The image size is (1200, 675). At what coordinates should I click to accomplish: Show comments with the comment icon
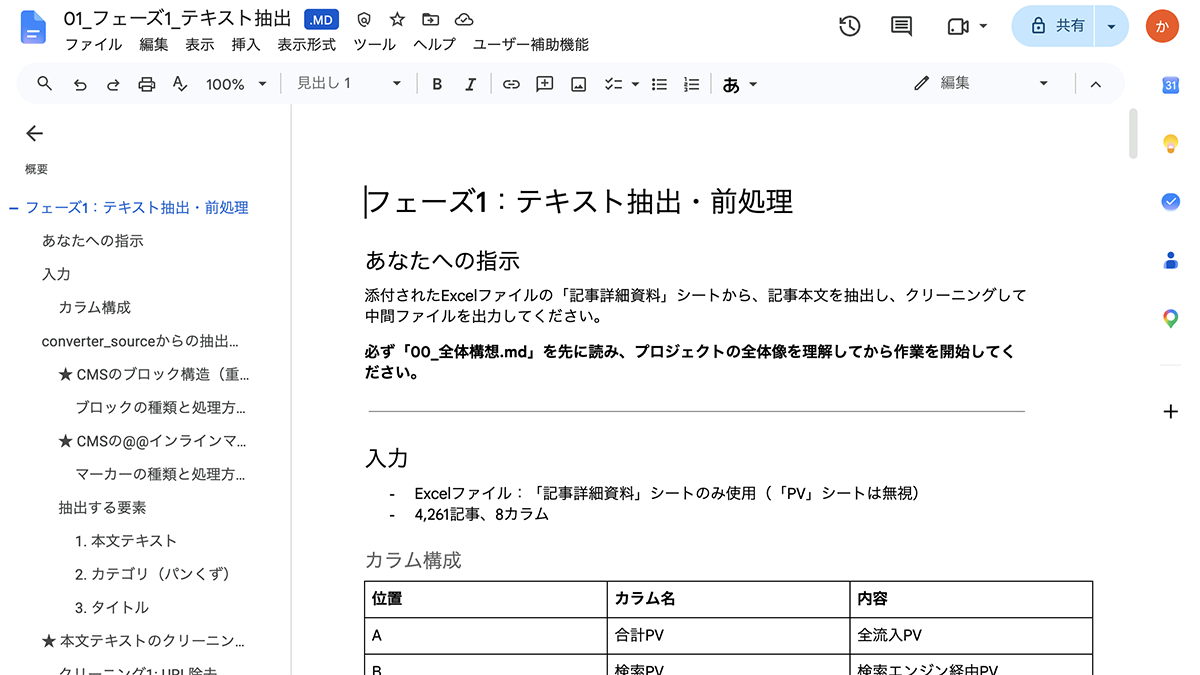click(x=901, y=26)
